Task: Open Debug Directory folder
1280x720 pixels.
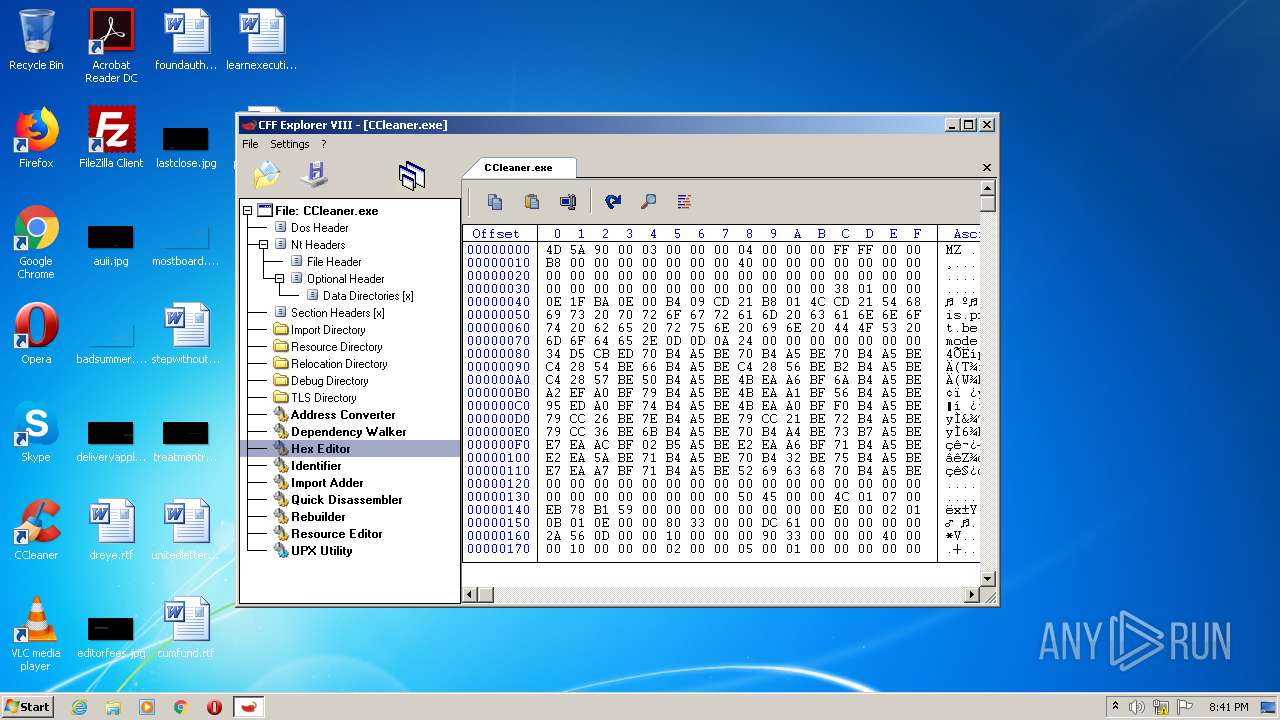Action: (330, 381)
